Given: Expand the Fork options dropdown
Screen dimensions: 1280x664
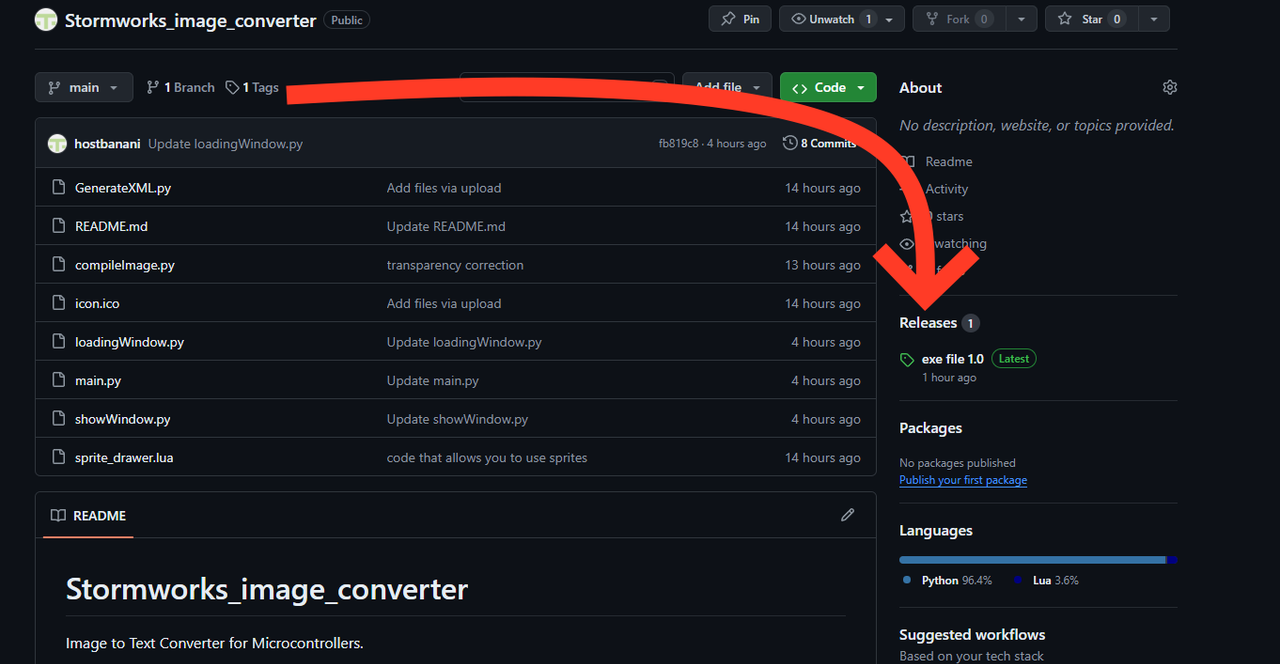Looking at the screenshot, I should click(x=1021, y=19).
